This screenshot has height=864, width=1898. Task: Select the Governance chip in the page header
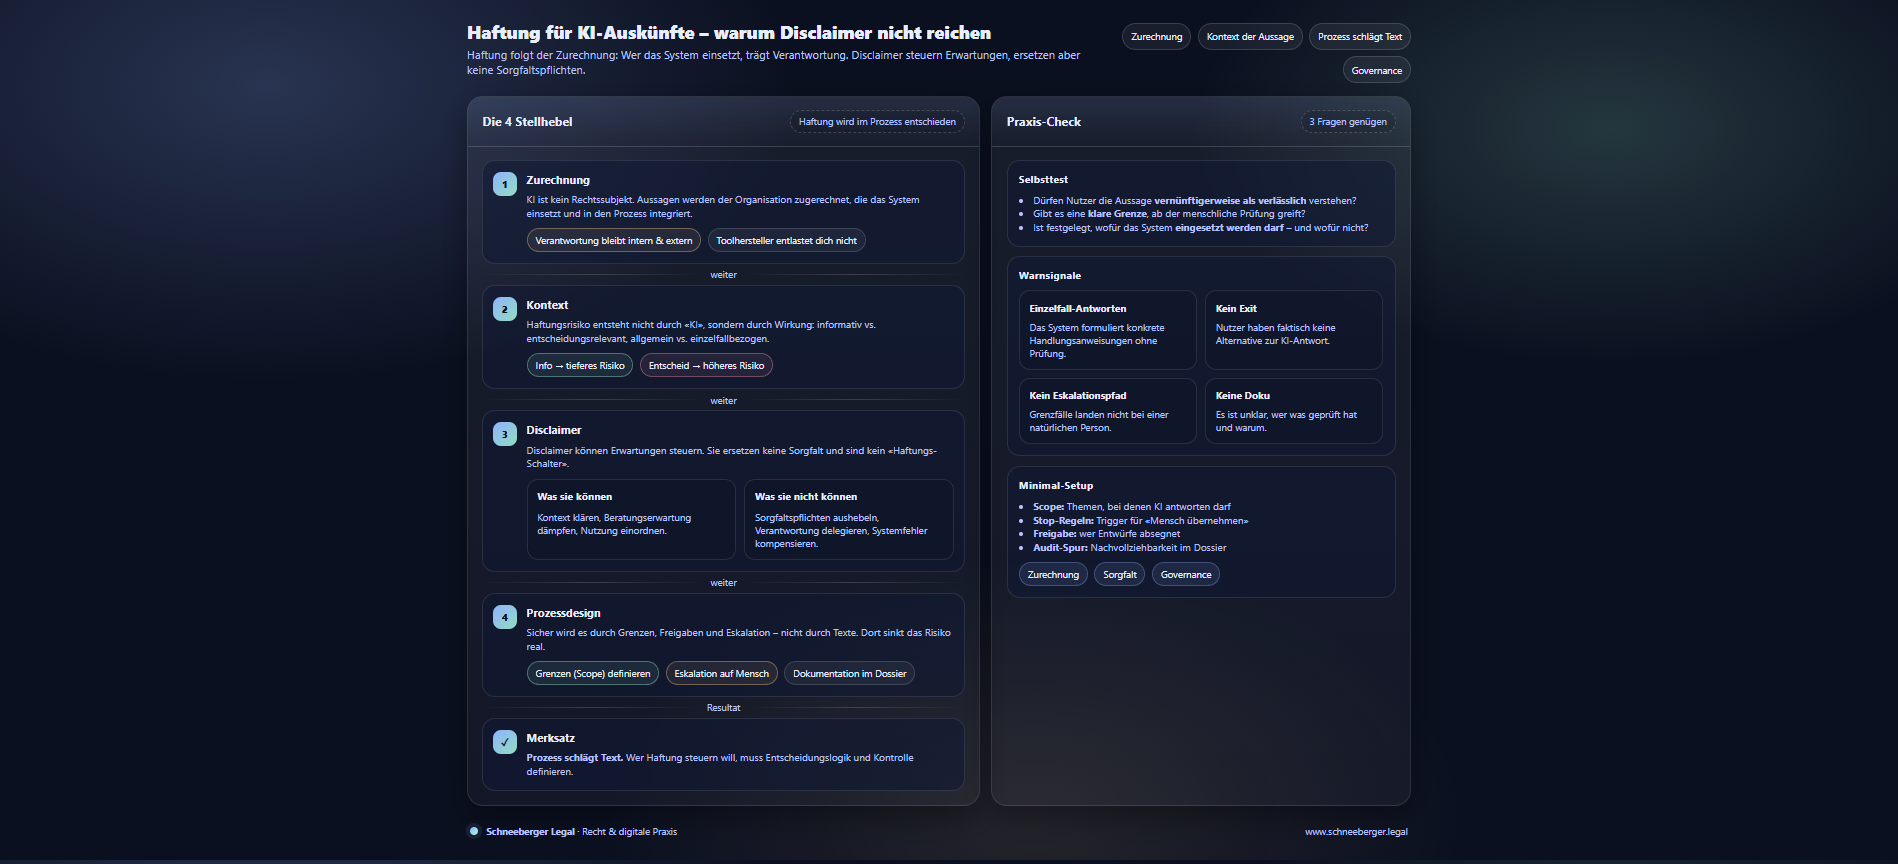pyautogui.click(x=1377, y=71)
